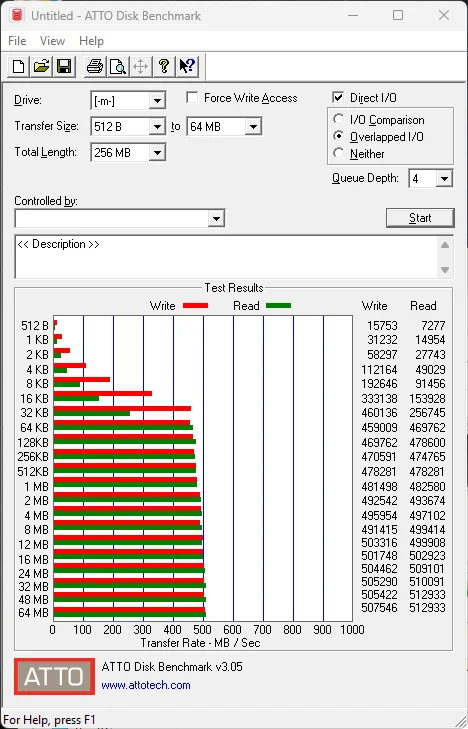Screen dimensions: 468x729
Task: Open the View menu
Action: (x=52, y=41)
